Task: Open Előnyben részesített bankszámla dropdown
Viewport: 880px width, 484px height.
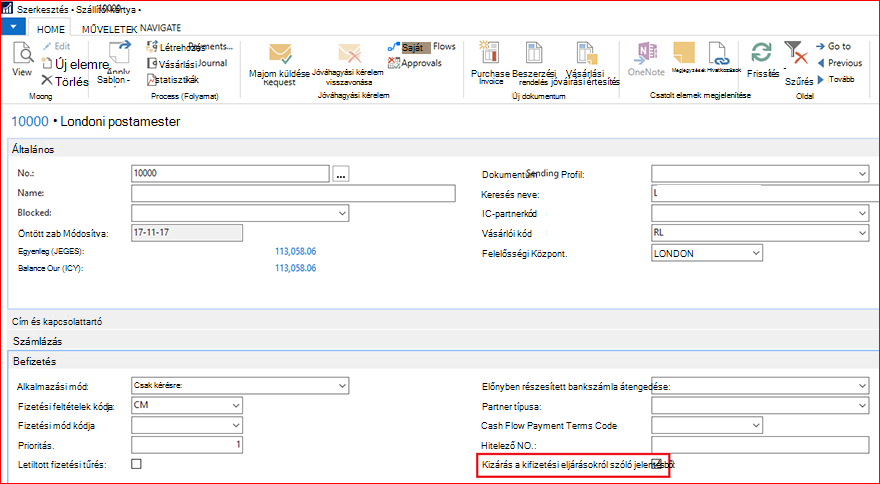Action: 863,386
